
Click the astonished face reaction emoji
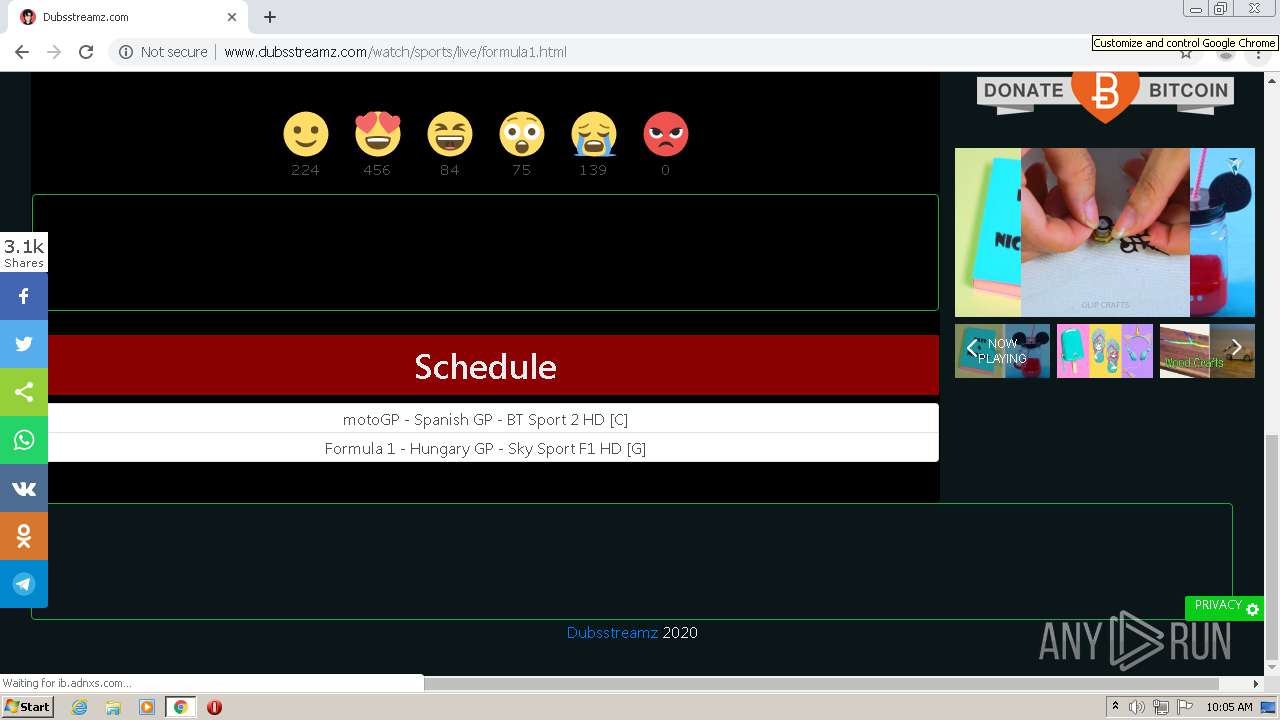tap(522, 134)
